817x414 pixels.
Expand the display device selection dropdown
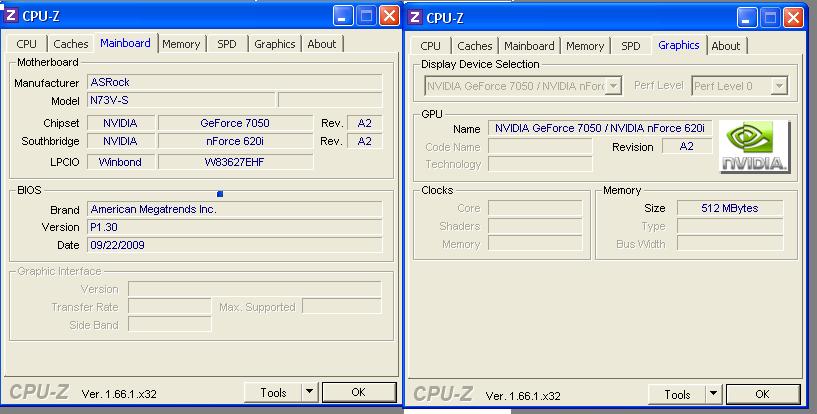click(x=614, y=85)
